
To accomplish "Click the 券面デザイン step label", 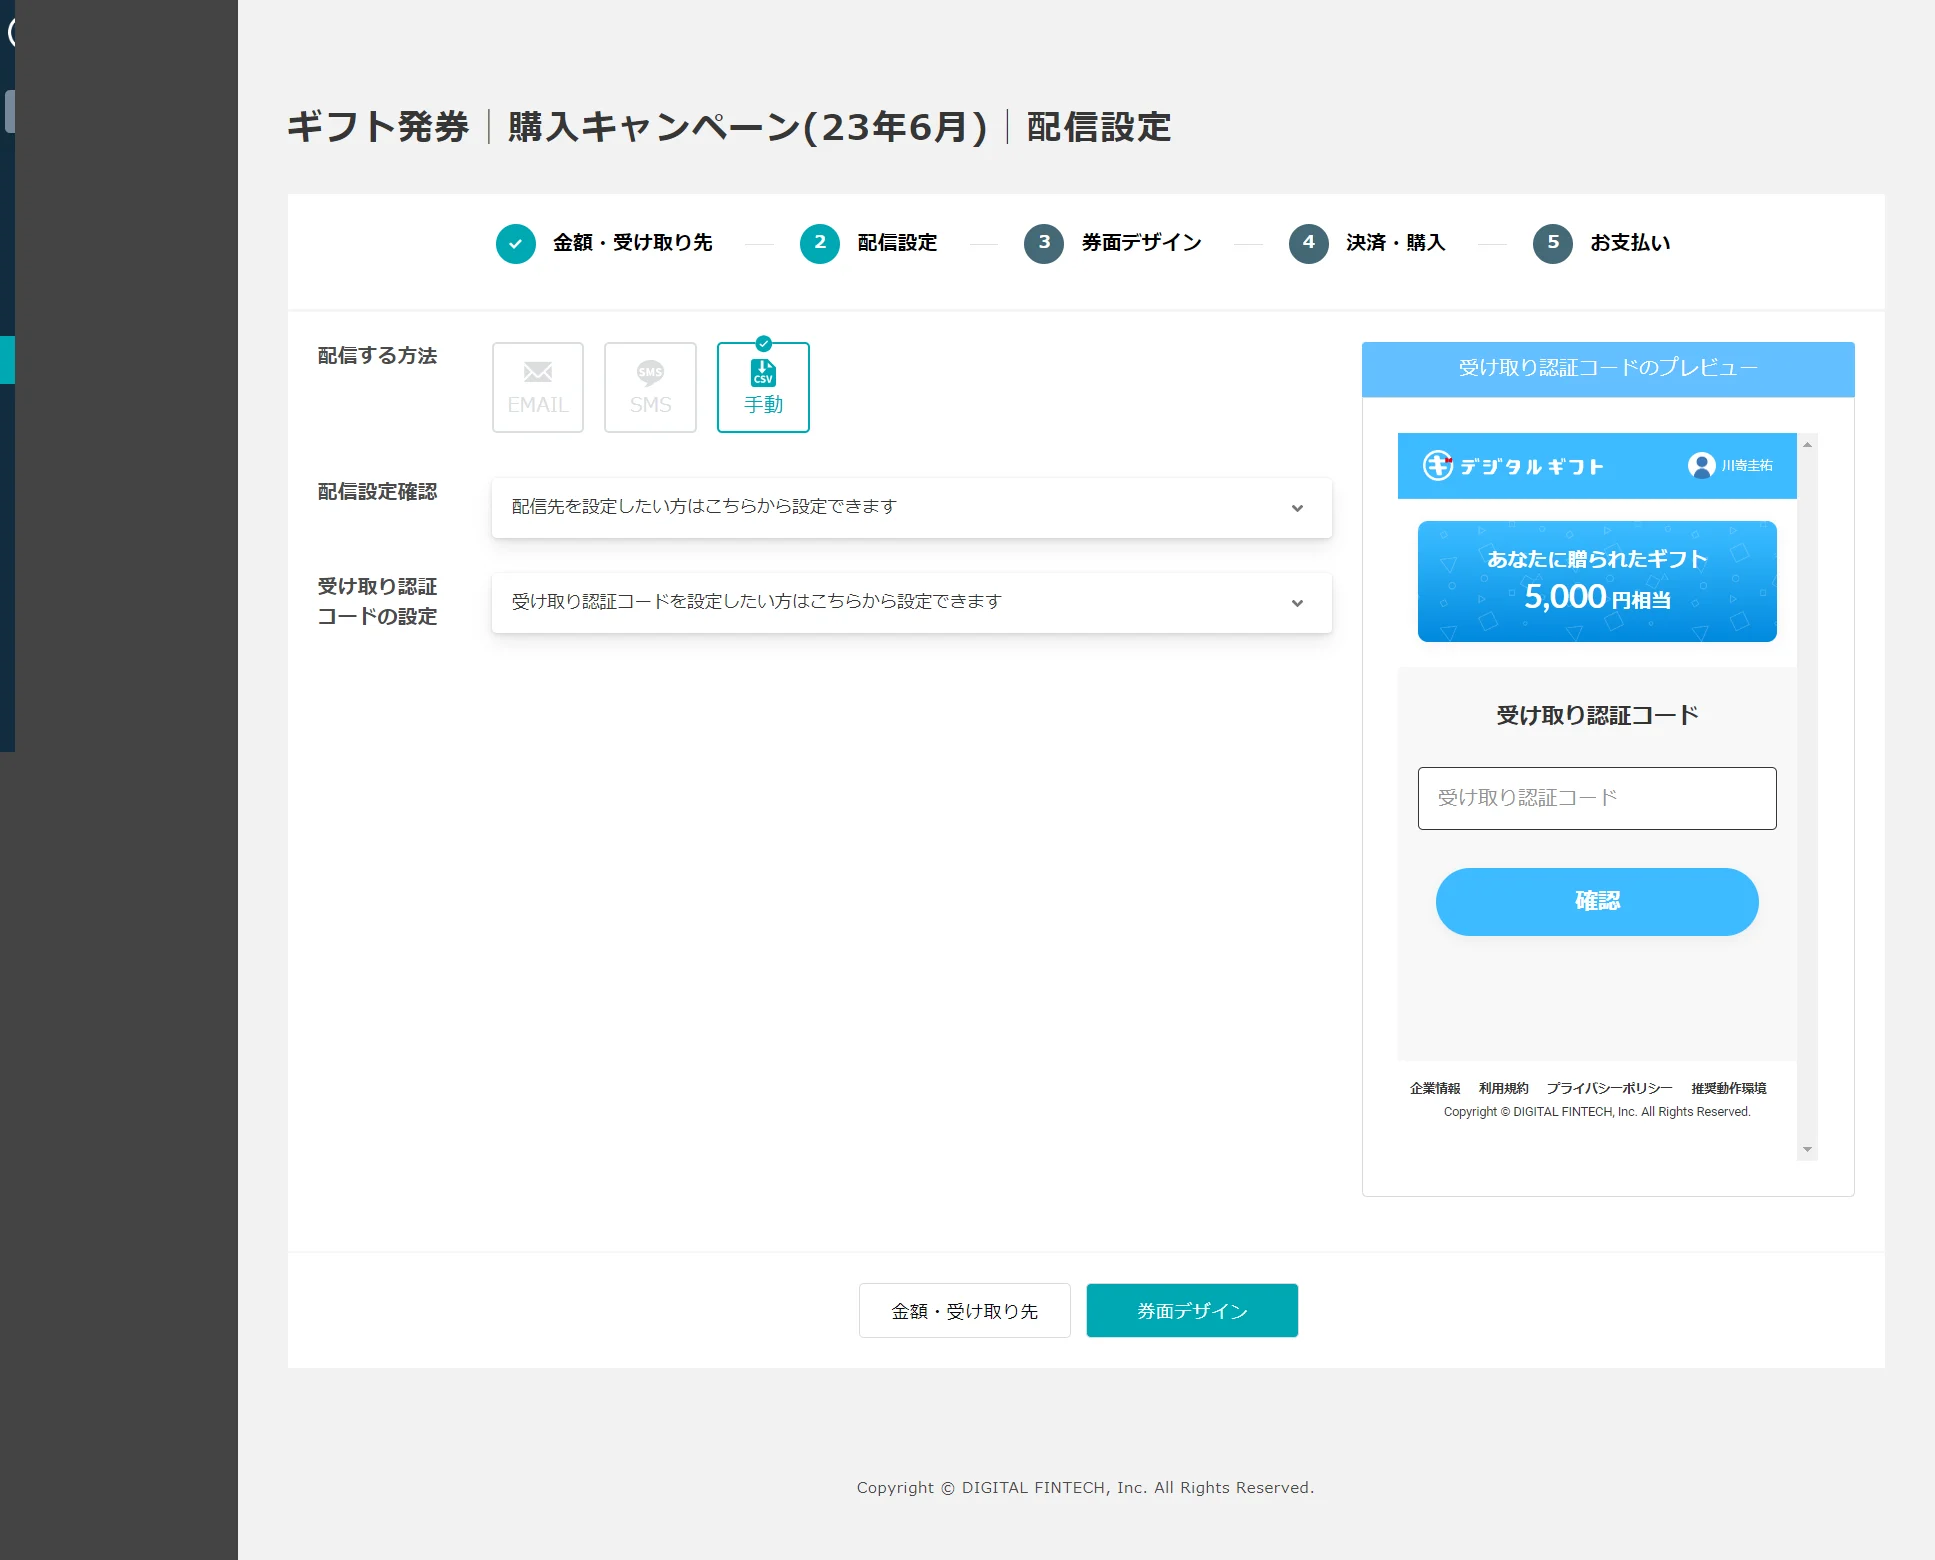I will (1141, 243).
